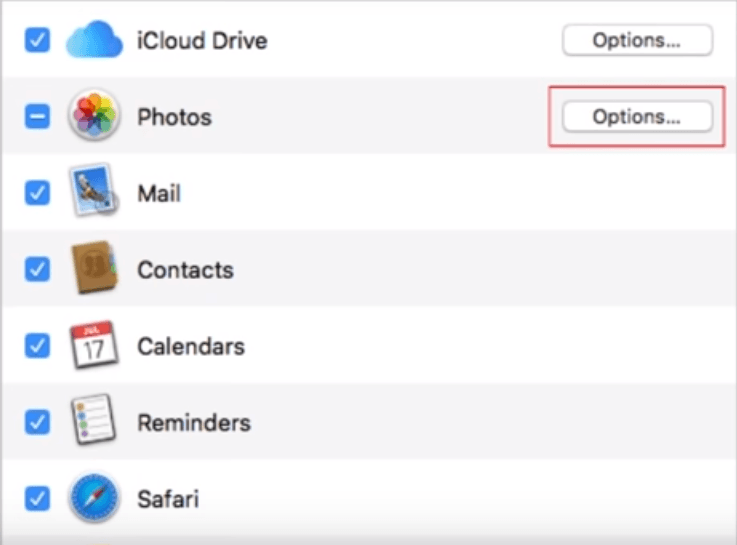Select the Mail row label

(x=159, y=193)
